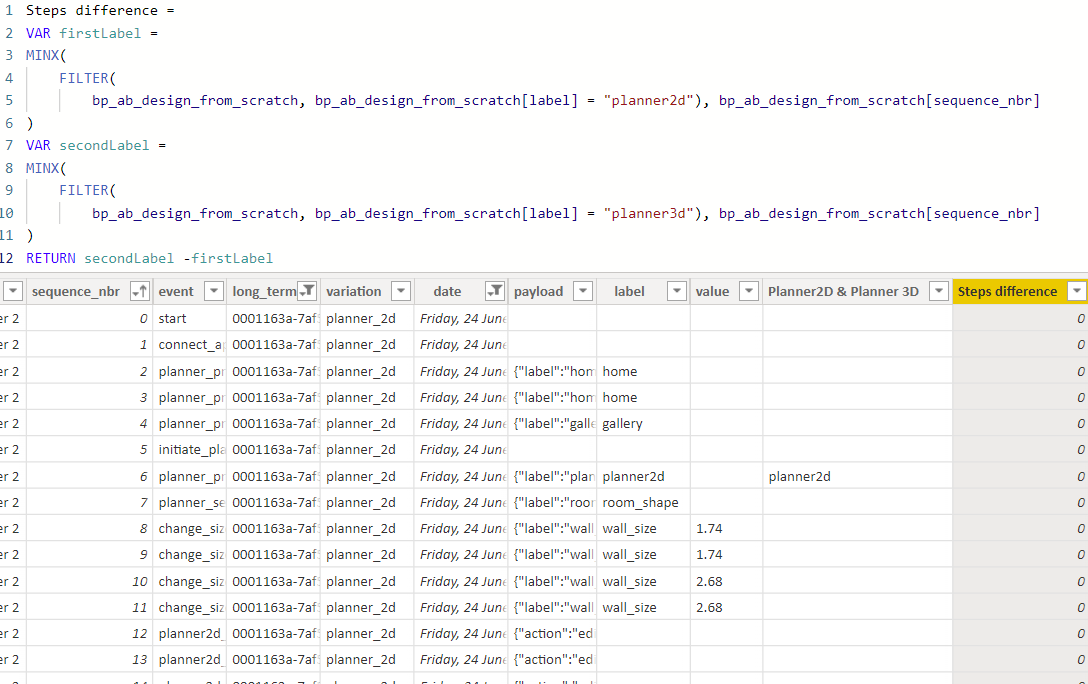Click the MINX function on line 8
This screenshot has width=1088, height=684.
point(42,168)
